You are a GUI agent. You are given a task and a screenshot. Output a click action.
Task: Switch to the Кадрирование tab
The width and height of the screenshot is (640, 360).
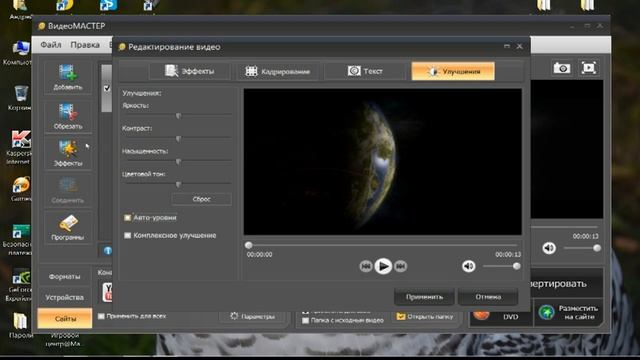pyautogui.click(x=278, y=71)
